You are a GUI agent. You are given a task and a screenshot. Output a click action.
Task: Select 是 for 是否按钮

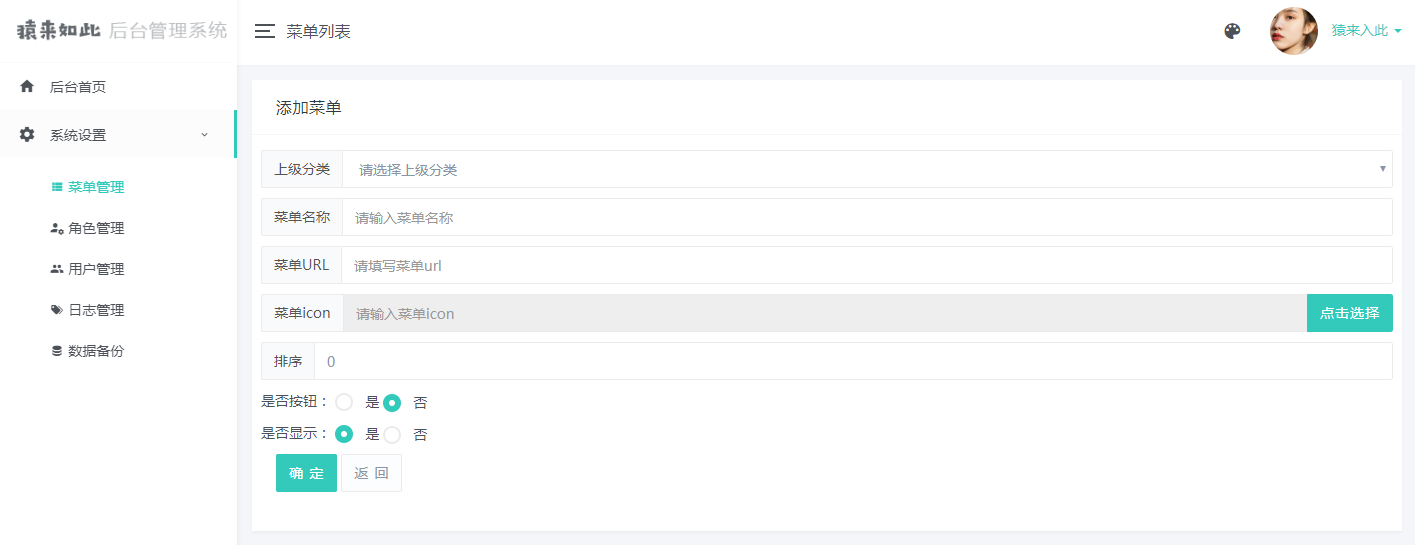click(x=344, y=403)
